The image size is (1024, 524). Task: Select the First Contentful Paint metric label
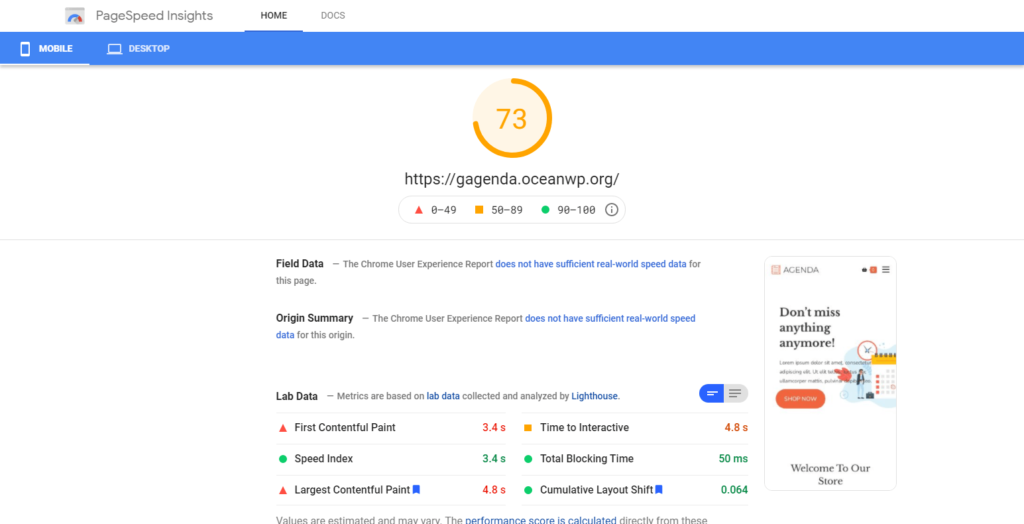345,427
